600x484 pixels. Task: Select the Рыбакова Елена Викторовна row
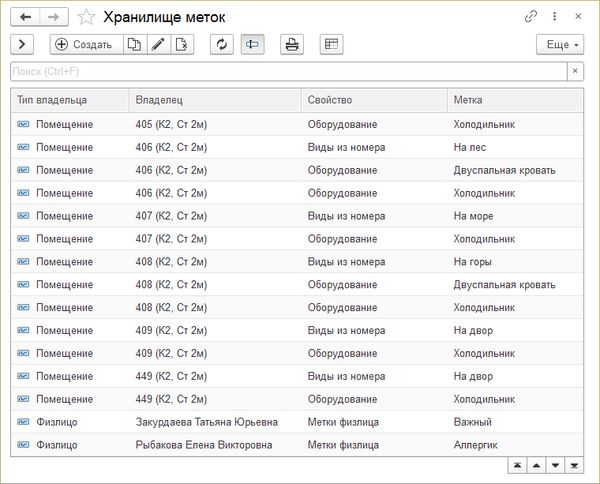tap(206, 445)
